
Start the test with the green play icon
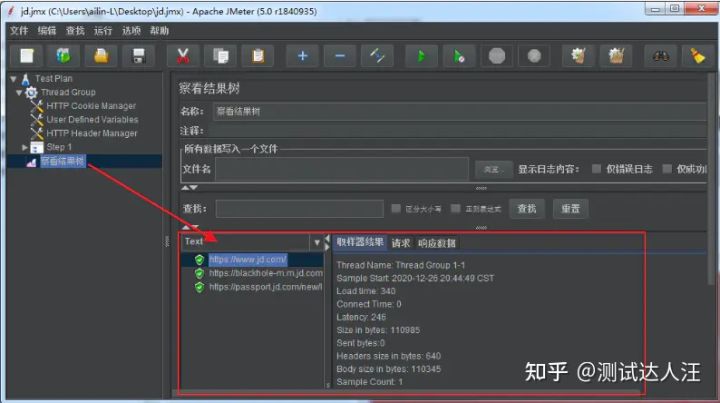coord(421,56)
